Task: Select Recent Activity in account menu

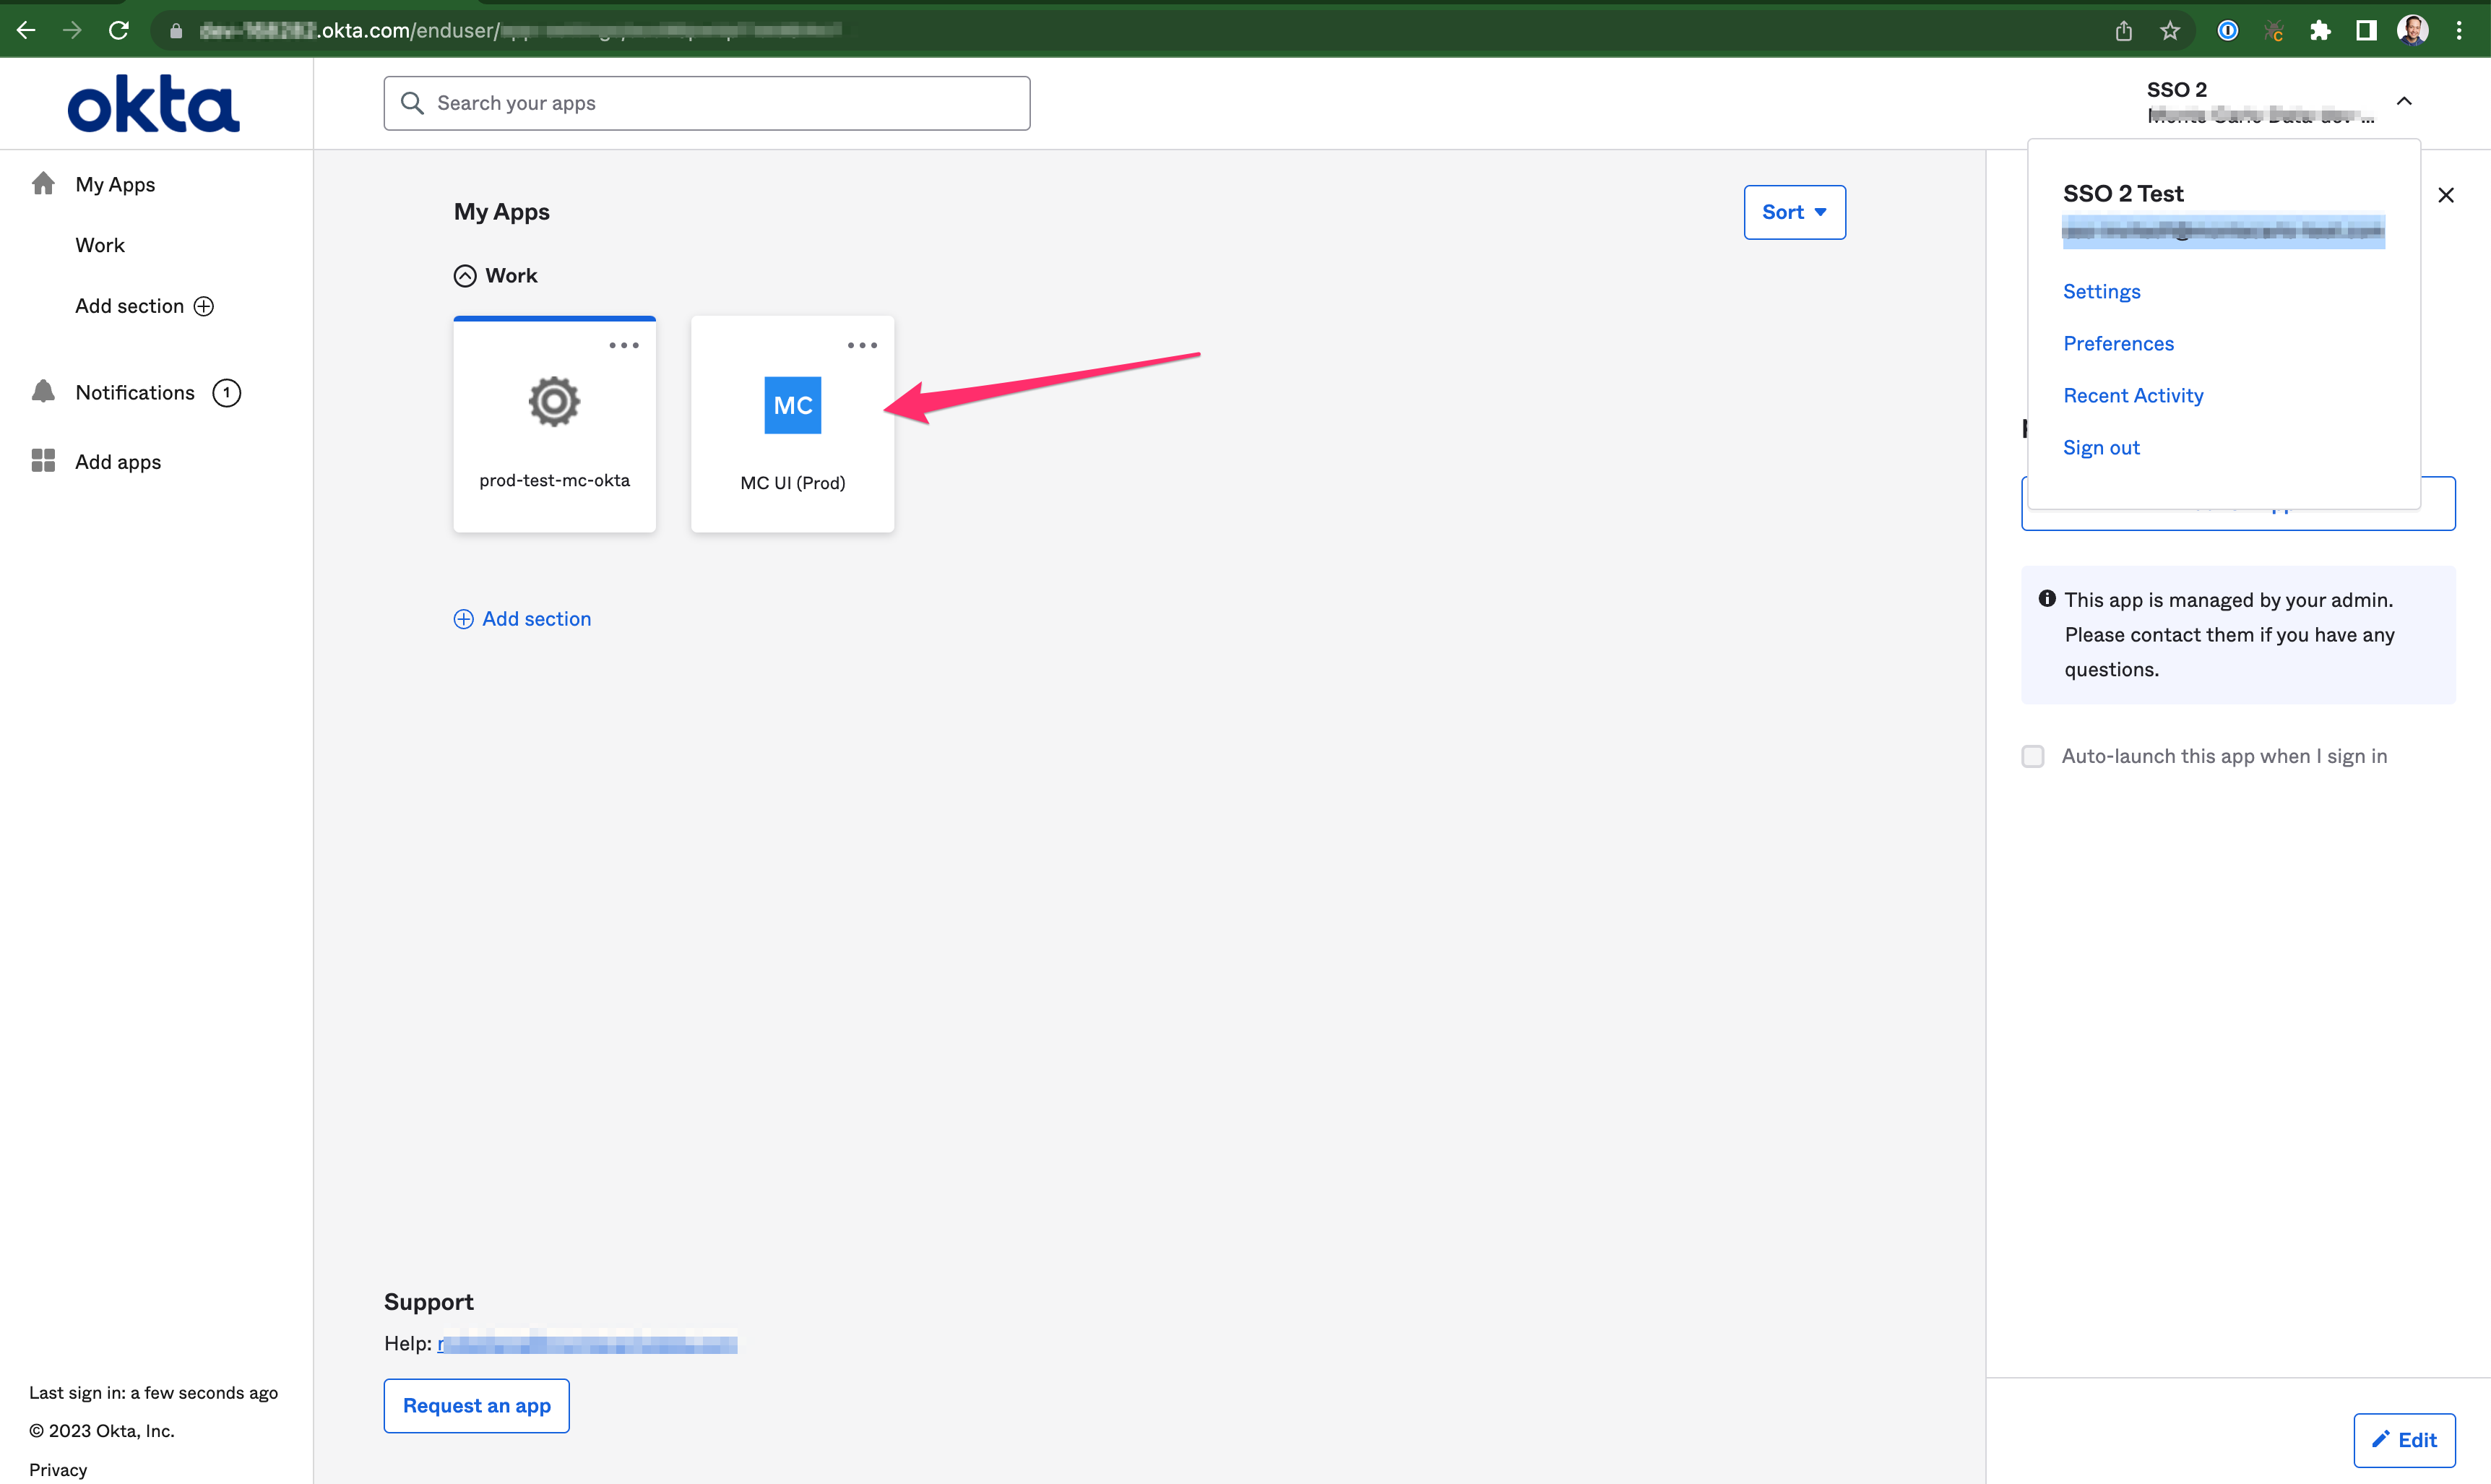Action: click(2133, 395)
